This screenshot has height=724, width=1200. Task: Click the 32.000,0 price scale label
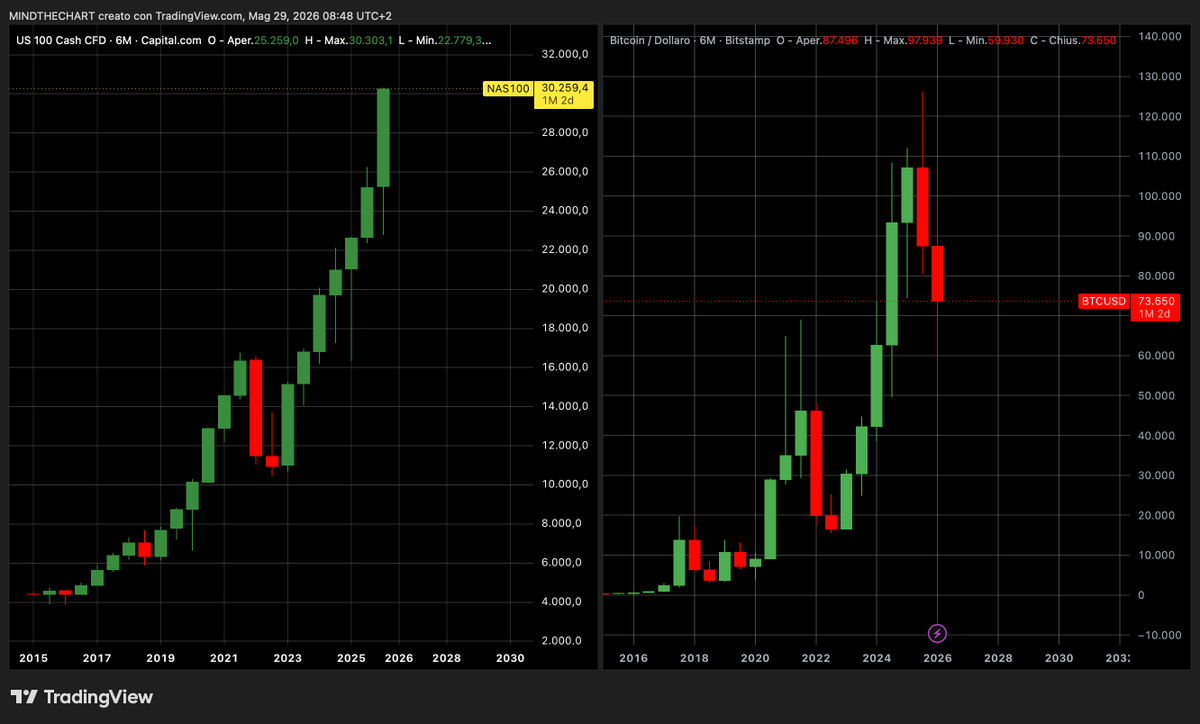point(564,54)
